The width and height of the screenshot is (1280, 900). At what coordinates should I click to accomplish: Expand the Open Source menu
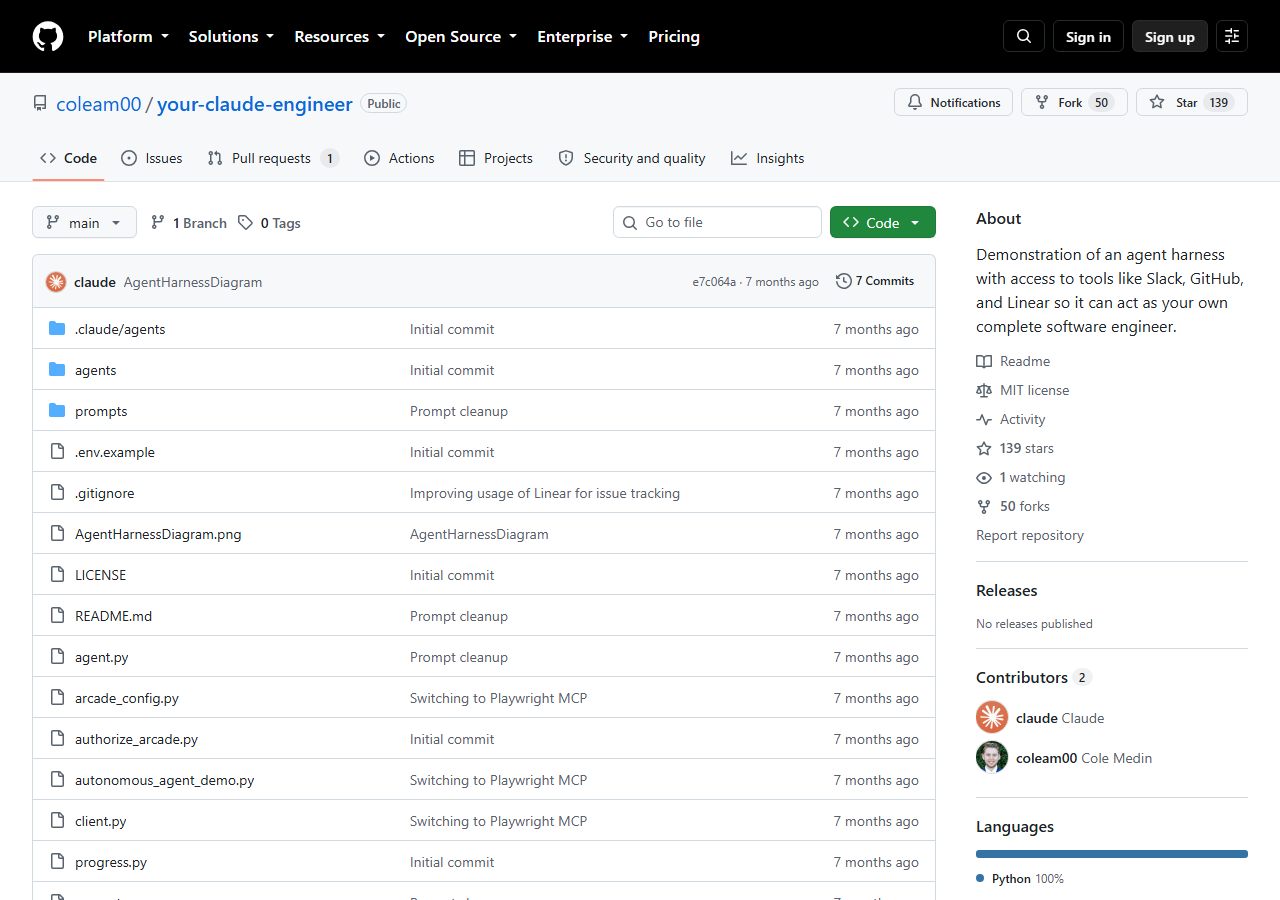tap(461, 36)
